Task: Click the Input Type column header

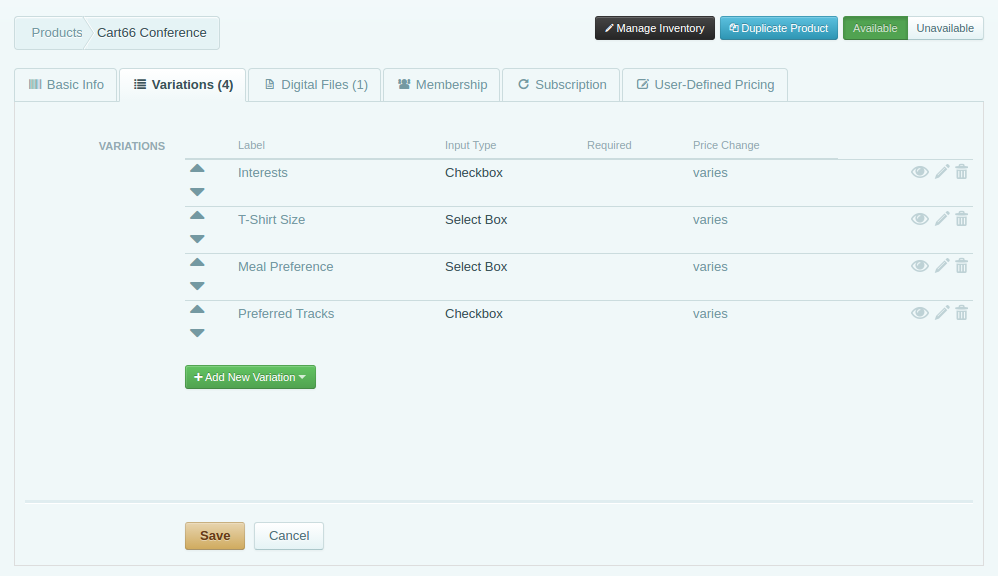Action: click(x=470, y=145)
